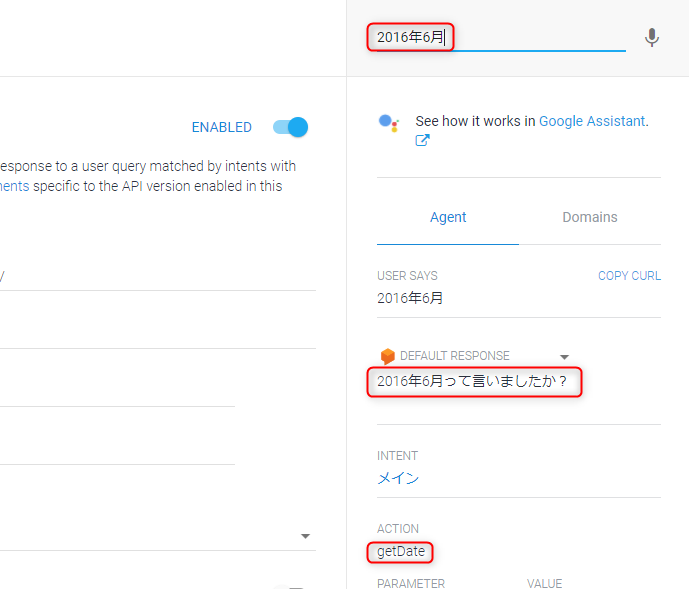689x589 pixels.
Task: Click the DEFAULT RESPONSE label
Action: pyautogui.click(x=455, y=356)
